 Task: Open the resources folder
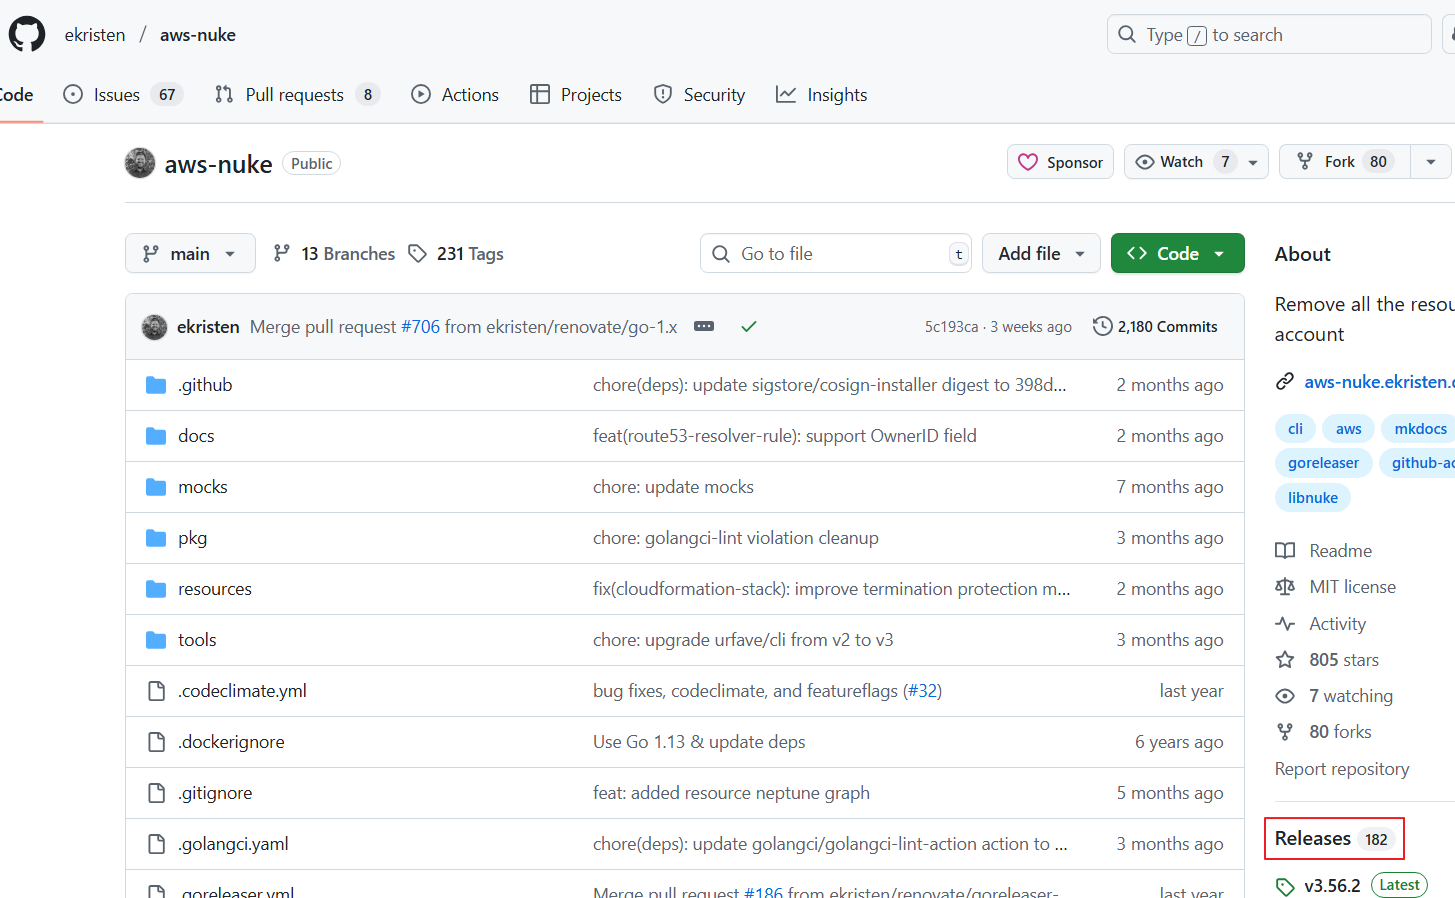point(215,589)
